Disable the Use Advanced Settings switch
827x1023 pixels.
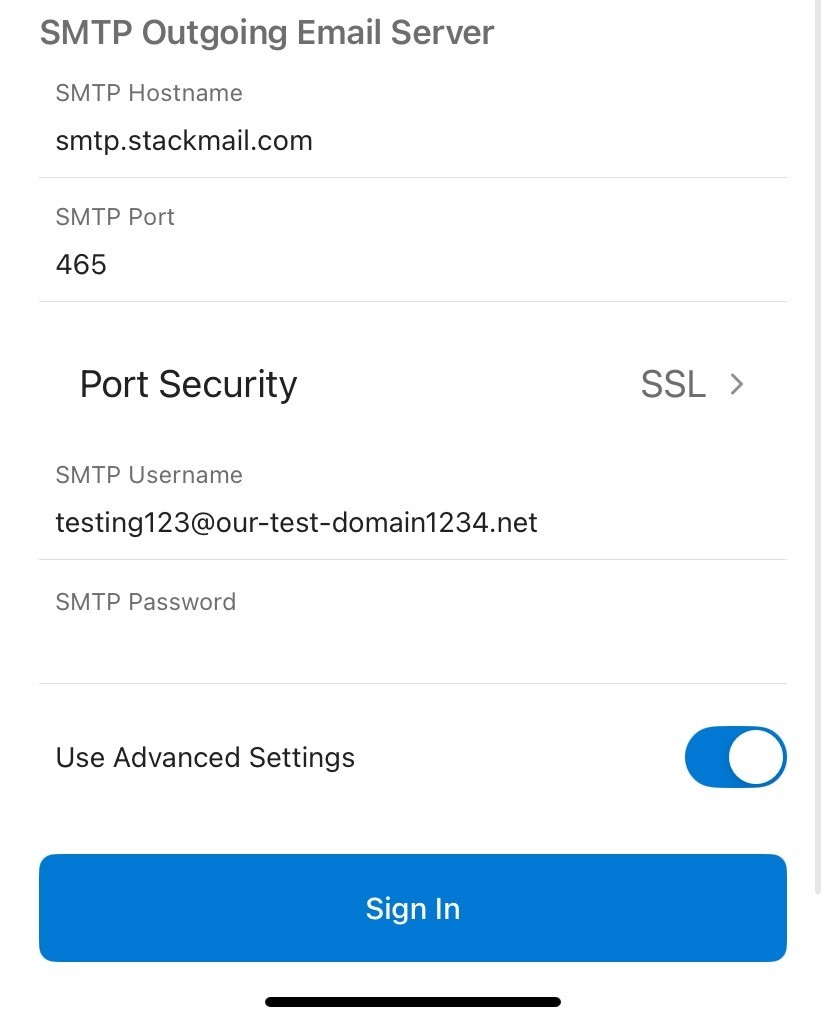pyautogui.click(x=735, y=757)
